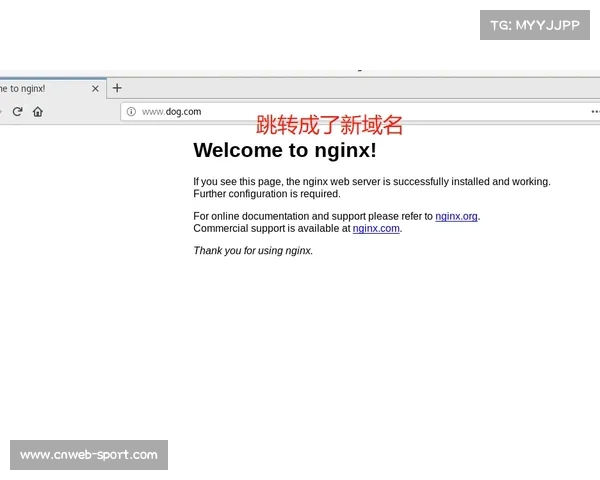Click the Welcome to nginx! page heading
Viewport: 600px width, 480px height.
coord(284,151)
